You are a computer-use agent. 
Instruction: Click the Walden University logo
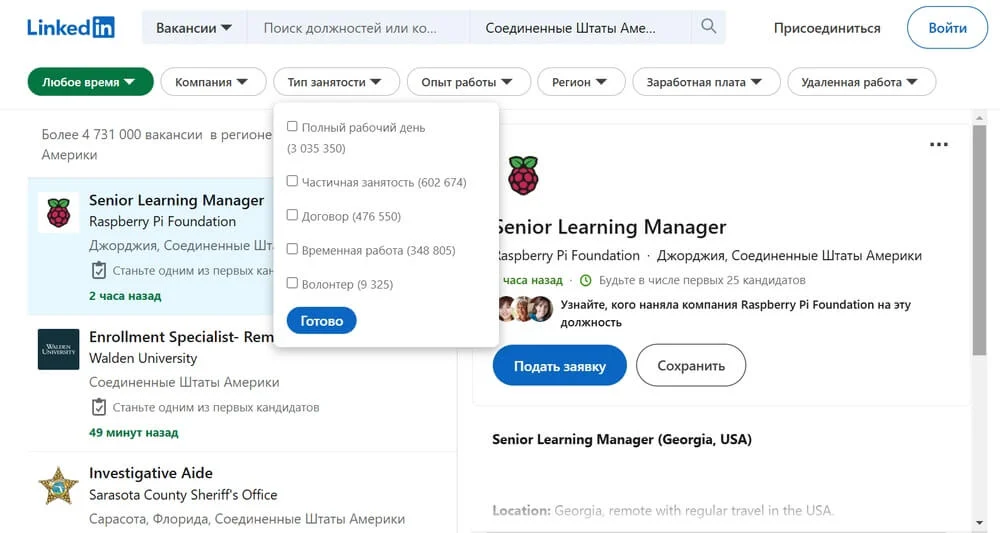click(58, 349)
